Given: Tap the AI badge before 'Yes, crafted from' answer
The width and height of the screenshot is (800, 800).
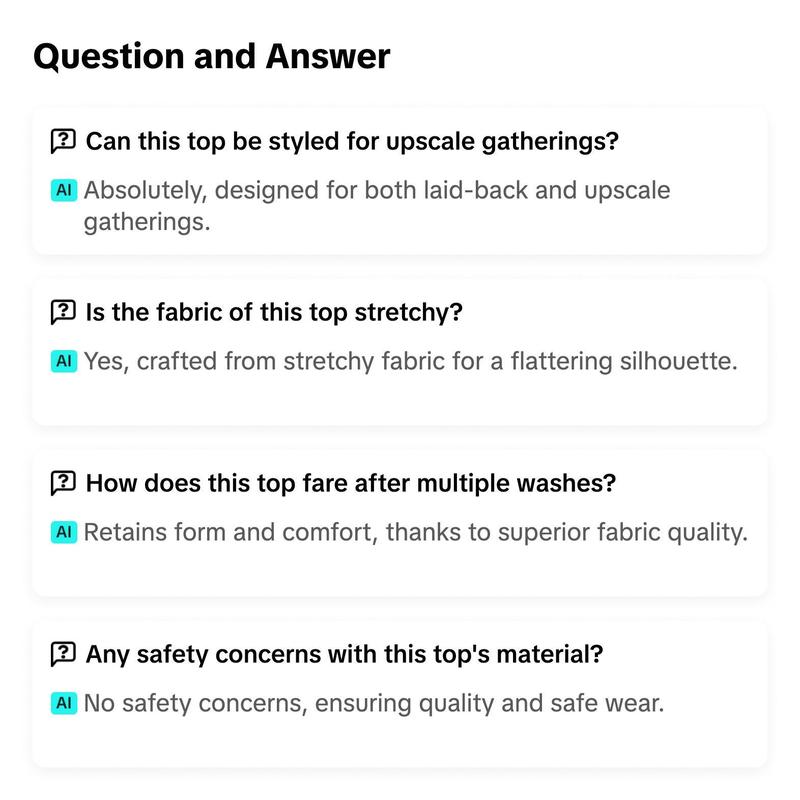Looking at the screenshot, I should pos(64,361).
